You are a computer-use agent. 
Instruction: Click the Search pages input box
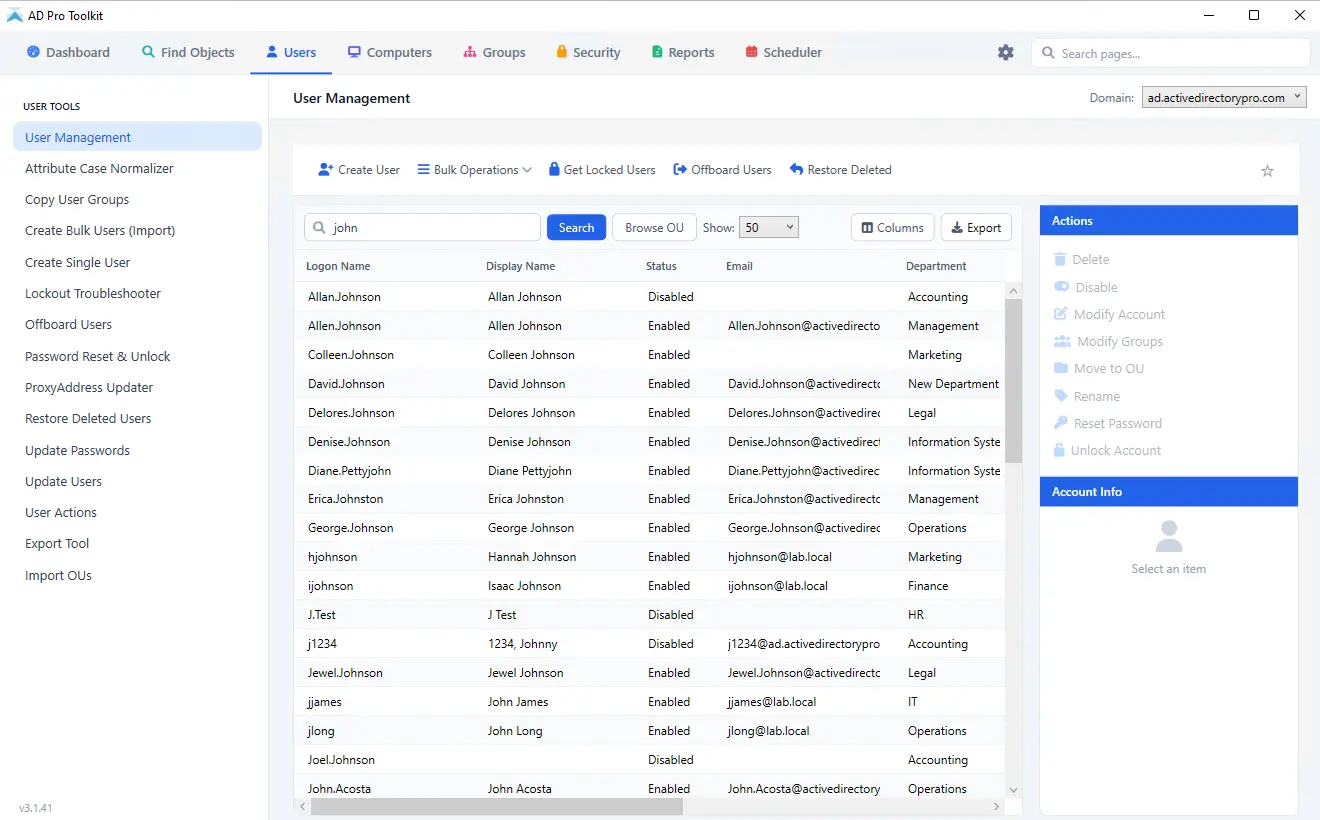1170,53
